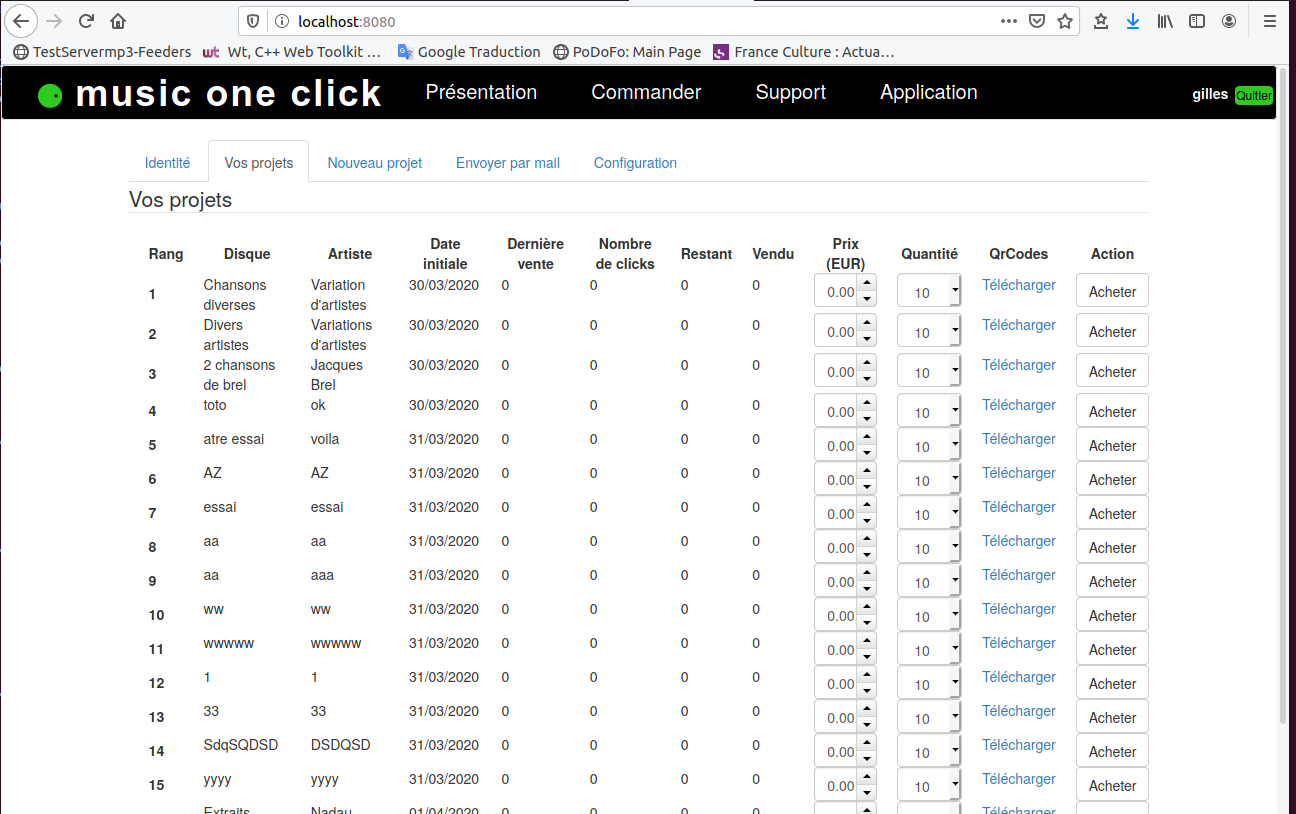This screenshot has height=814, width=1296.
Task: Buy the AZ project with Acheter
Action: [x=1112, y=479]
